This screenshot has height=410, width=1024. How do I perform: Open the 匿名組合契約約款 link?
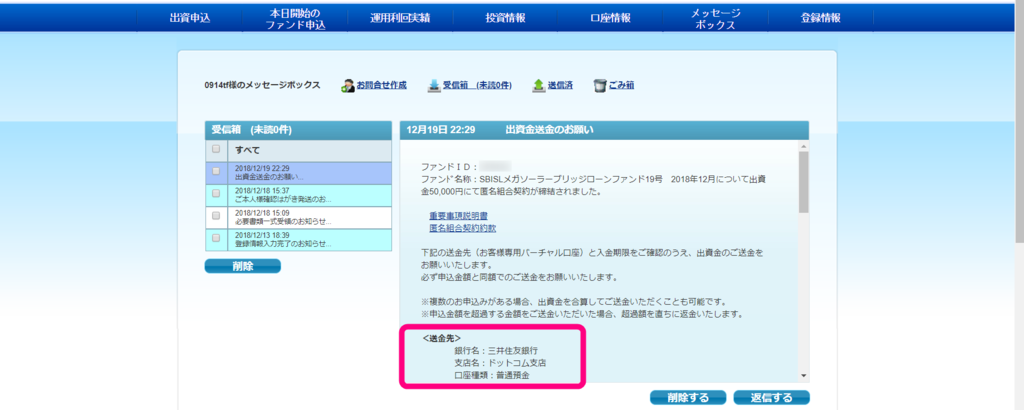462,228
